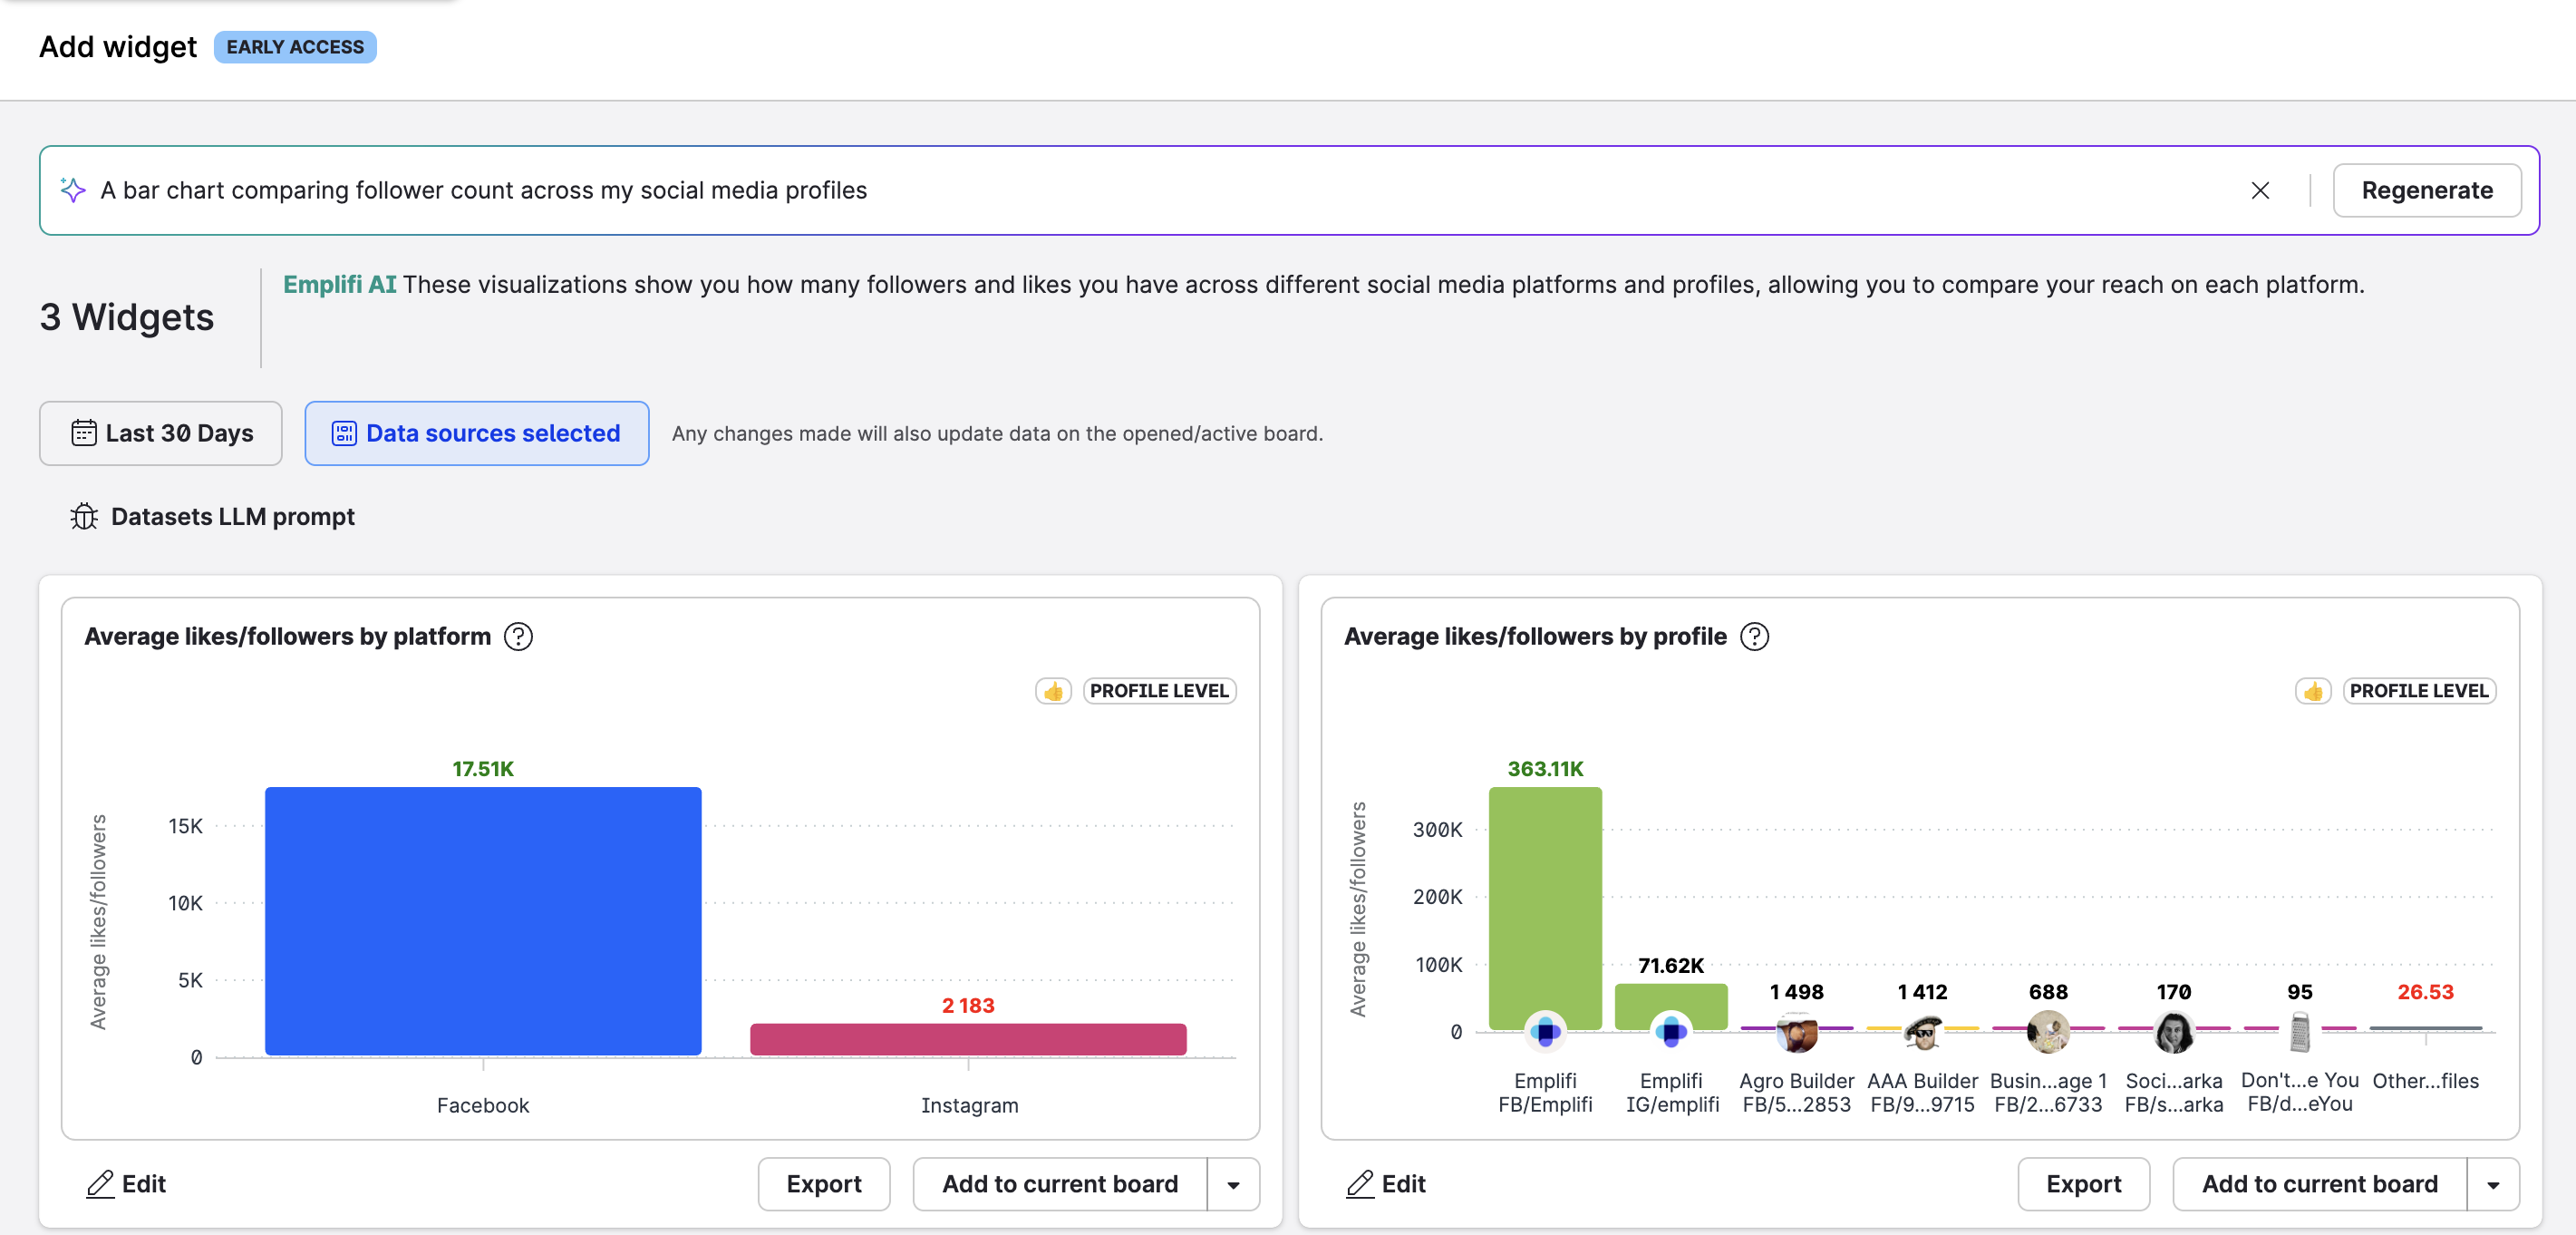Click the Agro Builder profile avatar
This screenshot has height=1235, width=2576.
tap(1796, 1032)
